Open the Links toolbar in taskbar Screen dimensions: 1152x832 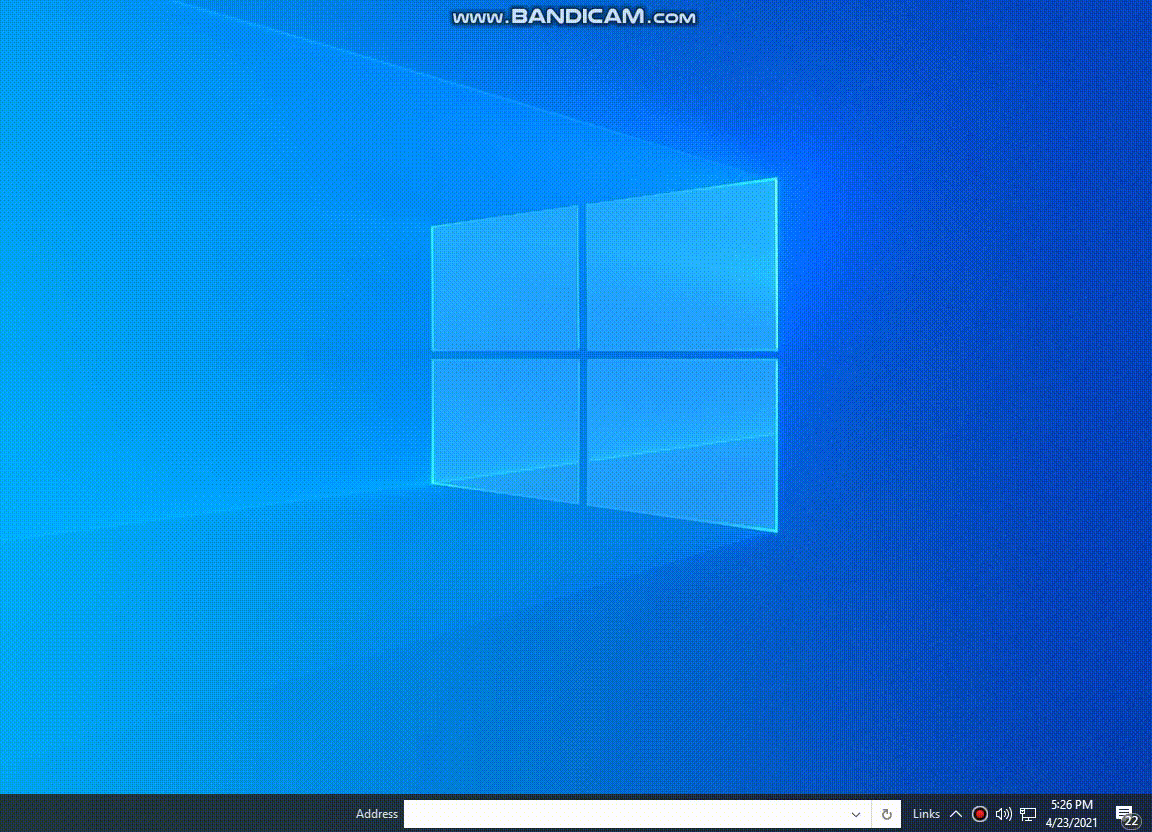926,814
